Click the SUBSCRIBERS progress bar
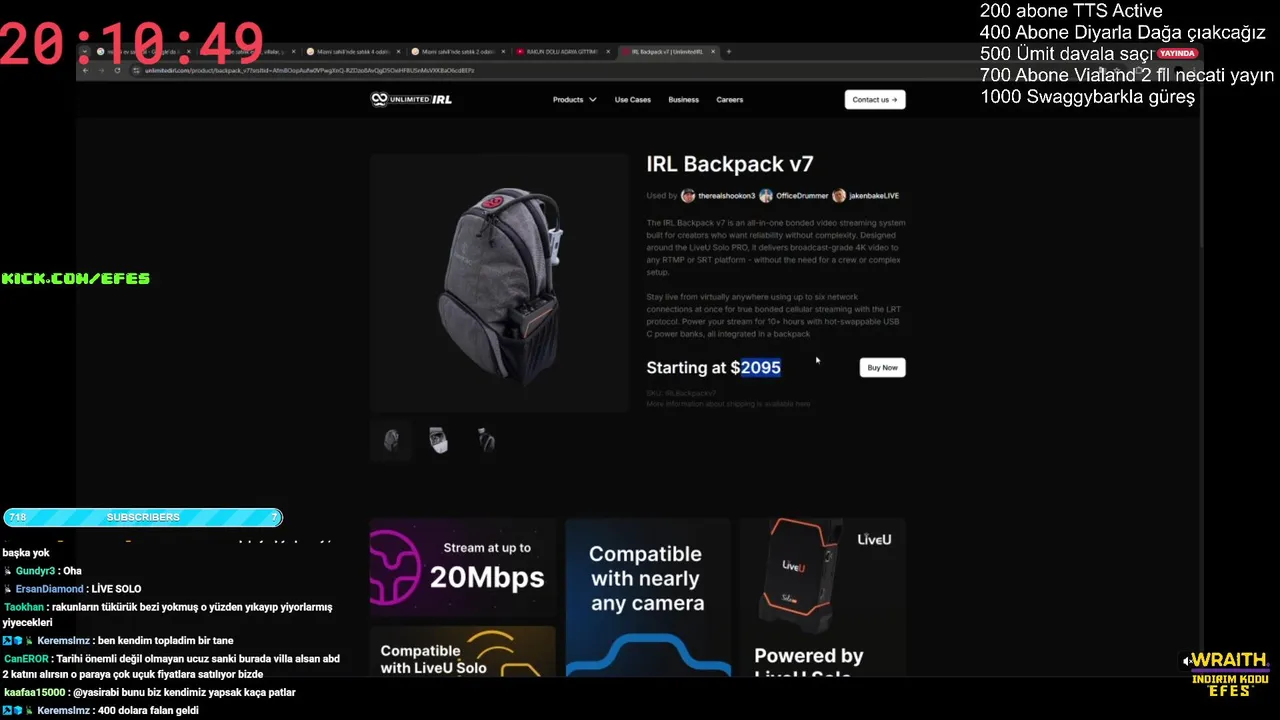This screenshot has height=720, width=1280. [143, 517]
